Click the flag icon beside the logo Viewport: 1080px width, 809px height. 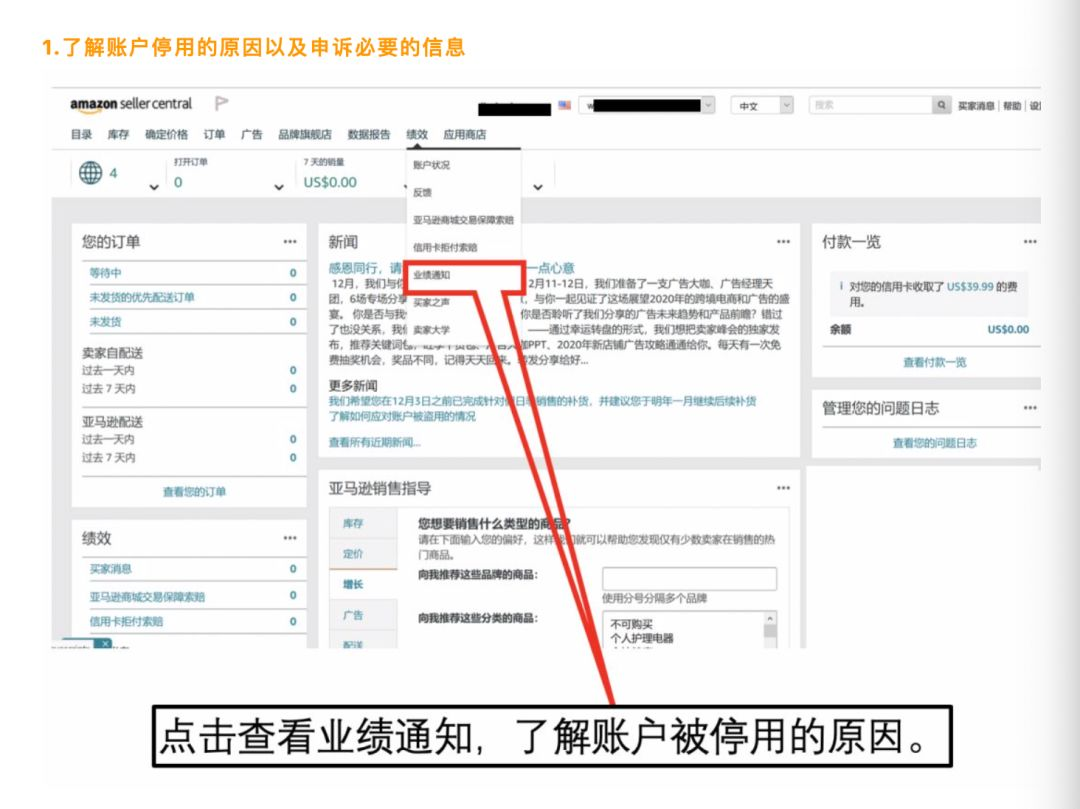221,103
